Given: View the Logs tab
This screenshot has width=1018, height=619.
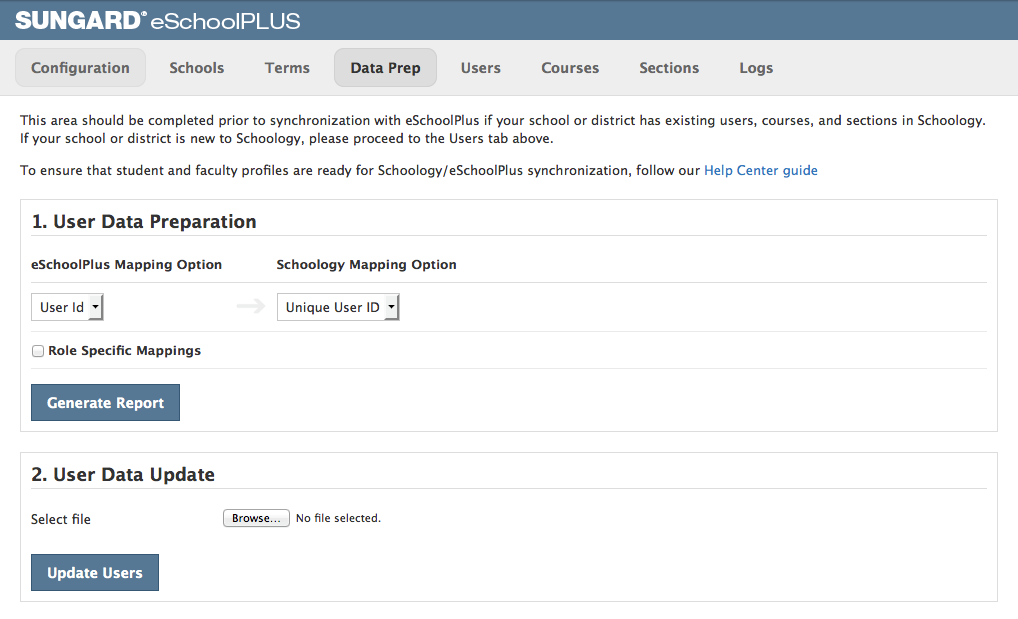Looking at the screenshot, I should (x=756, y=68).
